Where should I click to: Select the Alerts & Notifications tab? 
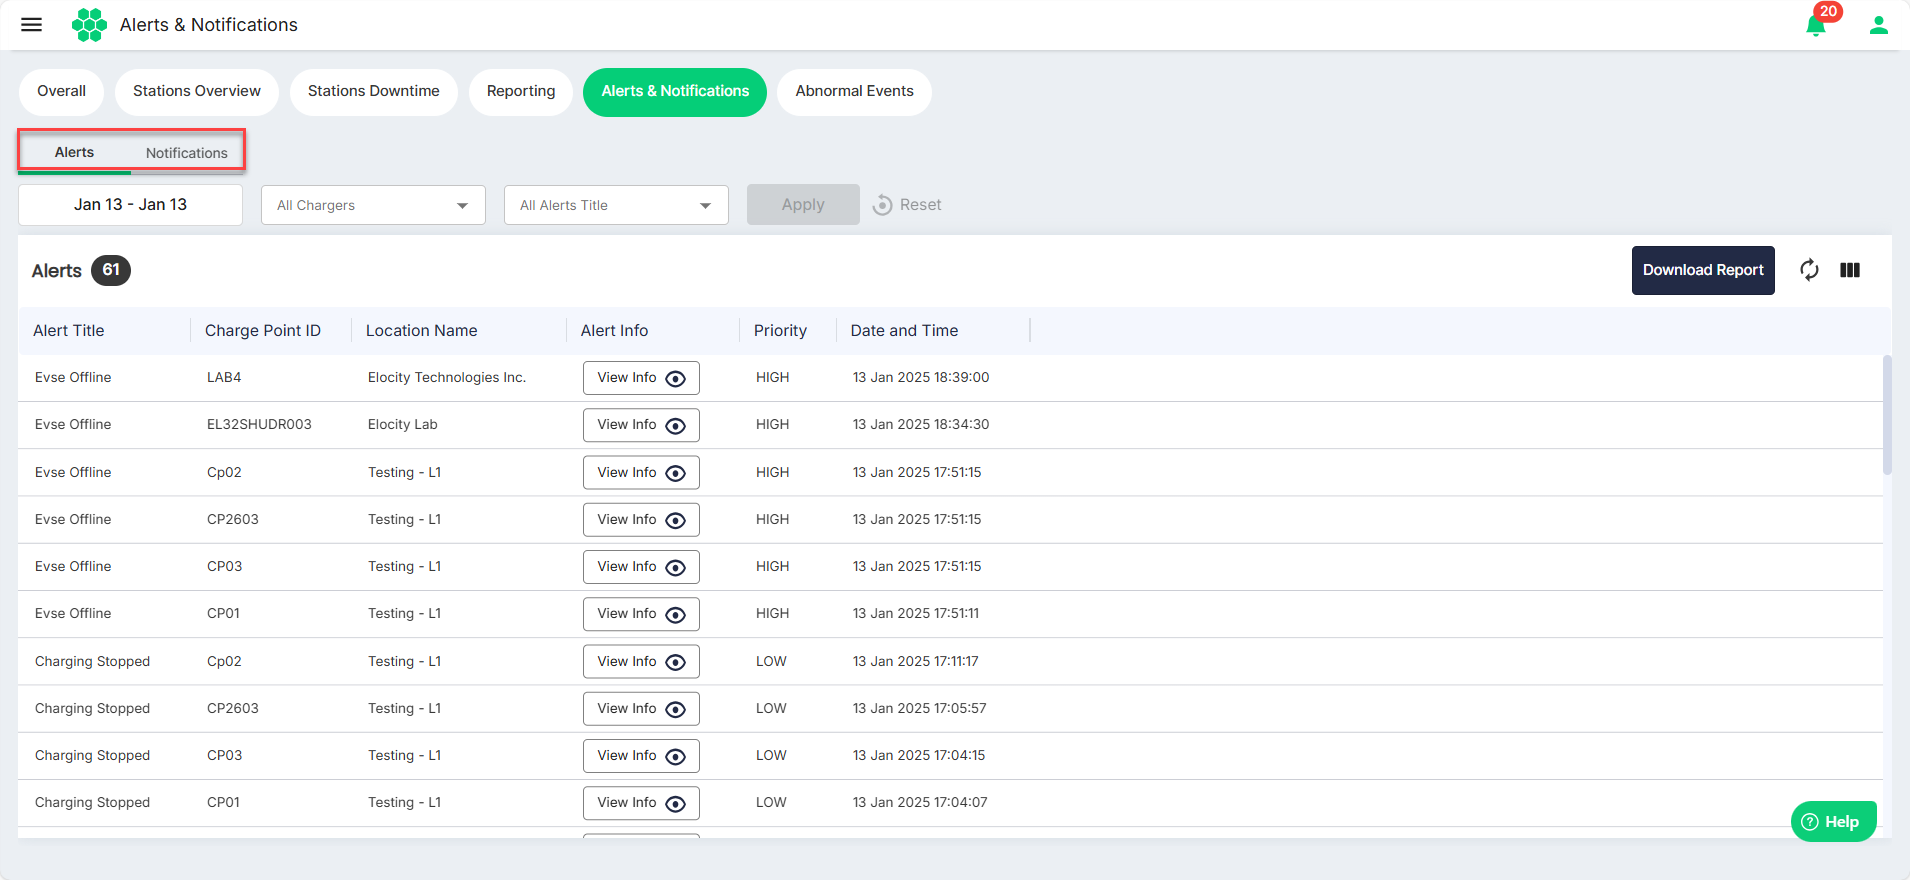point(675,91)
